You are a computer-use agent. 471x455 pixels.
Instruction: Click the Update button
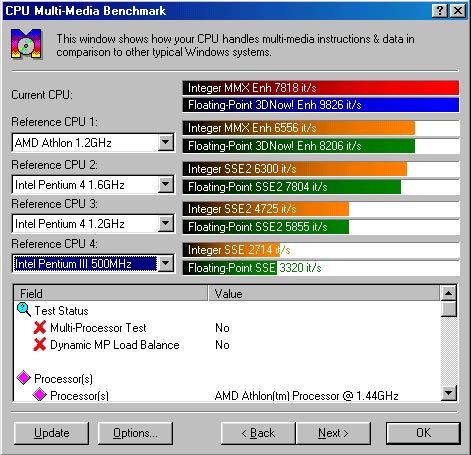click(52, 433)
